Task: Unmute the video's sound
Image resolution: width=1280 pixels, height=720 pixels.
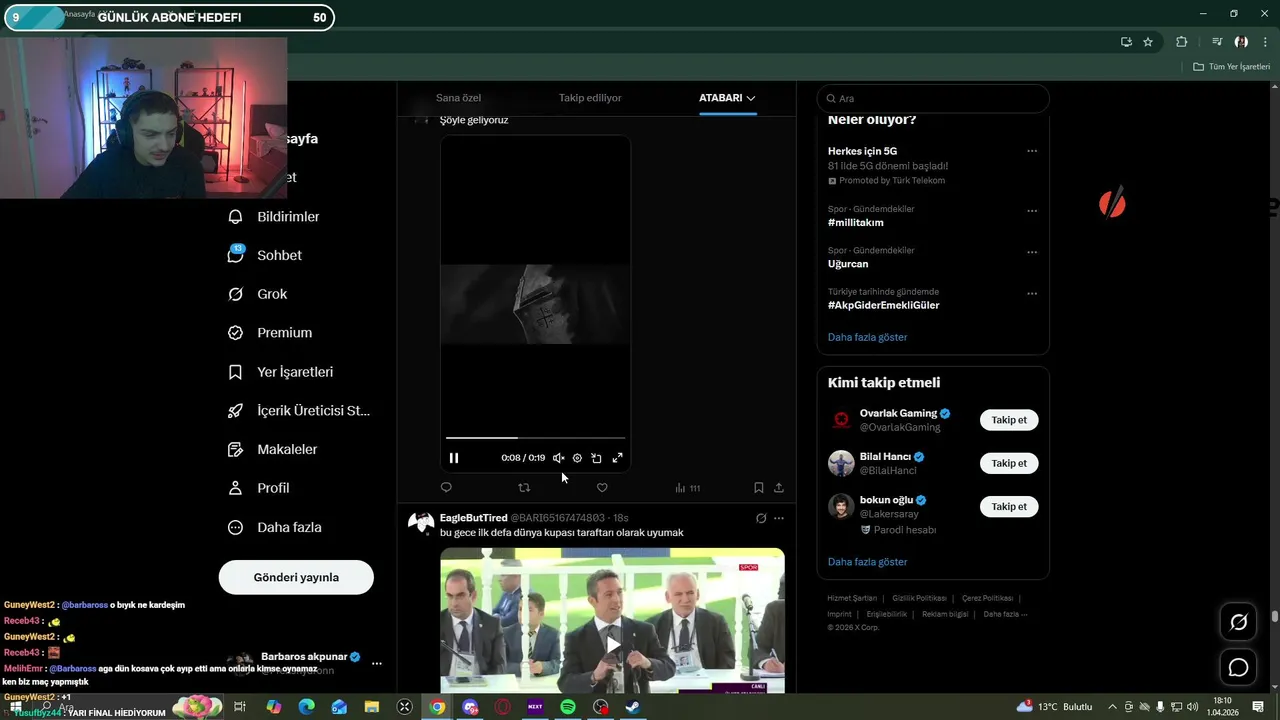Action: coord(559,458)
